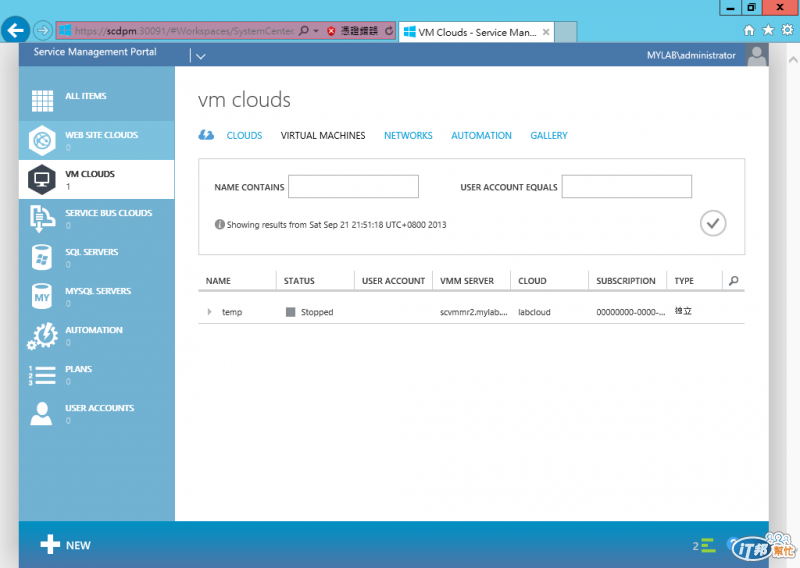The width and height of the screenshot is (800, 568).
Task: Open the User Accounts person icon
Action: click(x=41, y=413)
